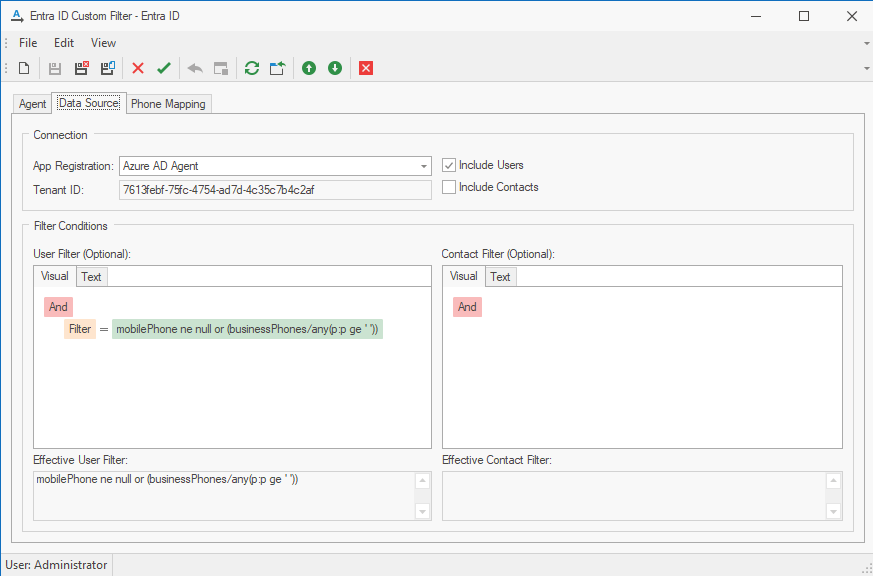Open the Edit menu
This screenshot has width=873, height=576.
(64, 43)
